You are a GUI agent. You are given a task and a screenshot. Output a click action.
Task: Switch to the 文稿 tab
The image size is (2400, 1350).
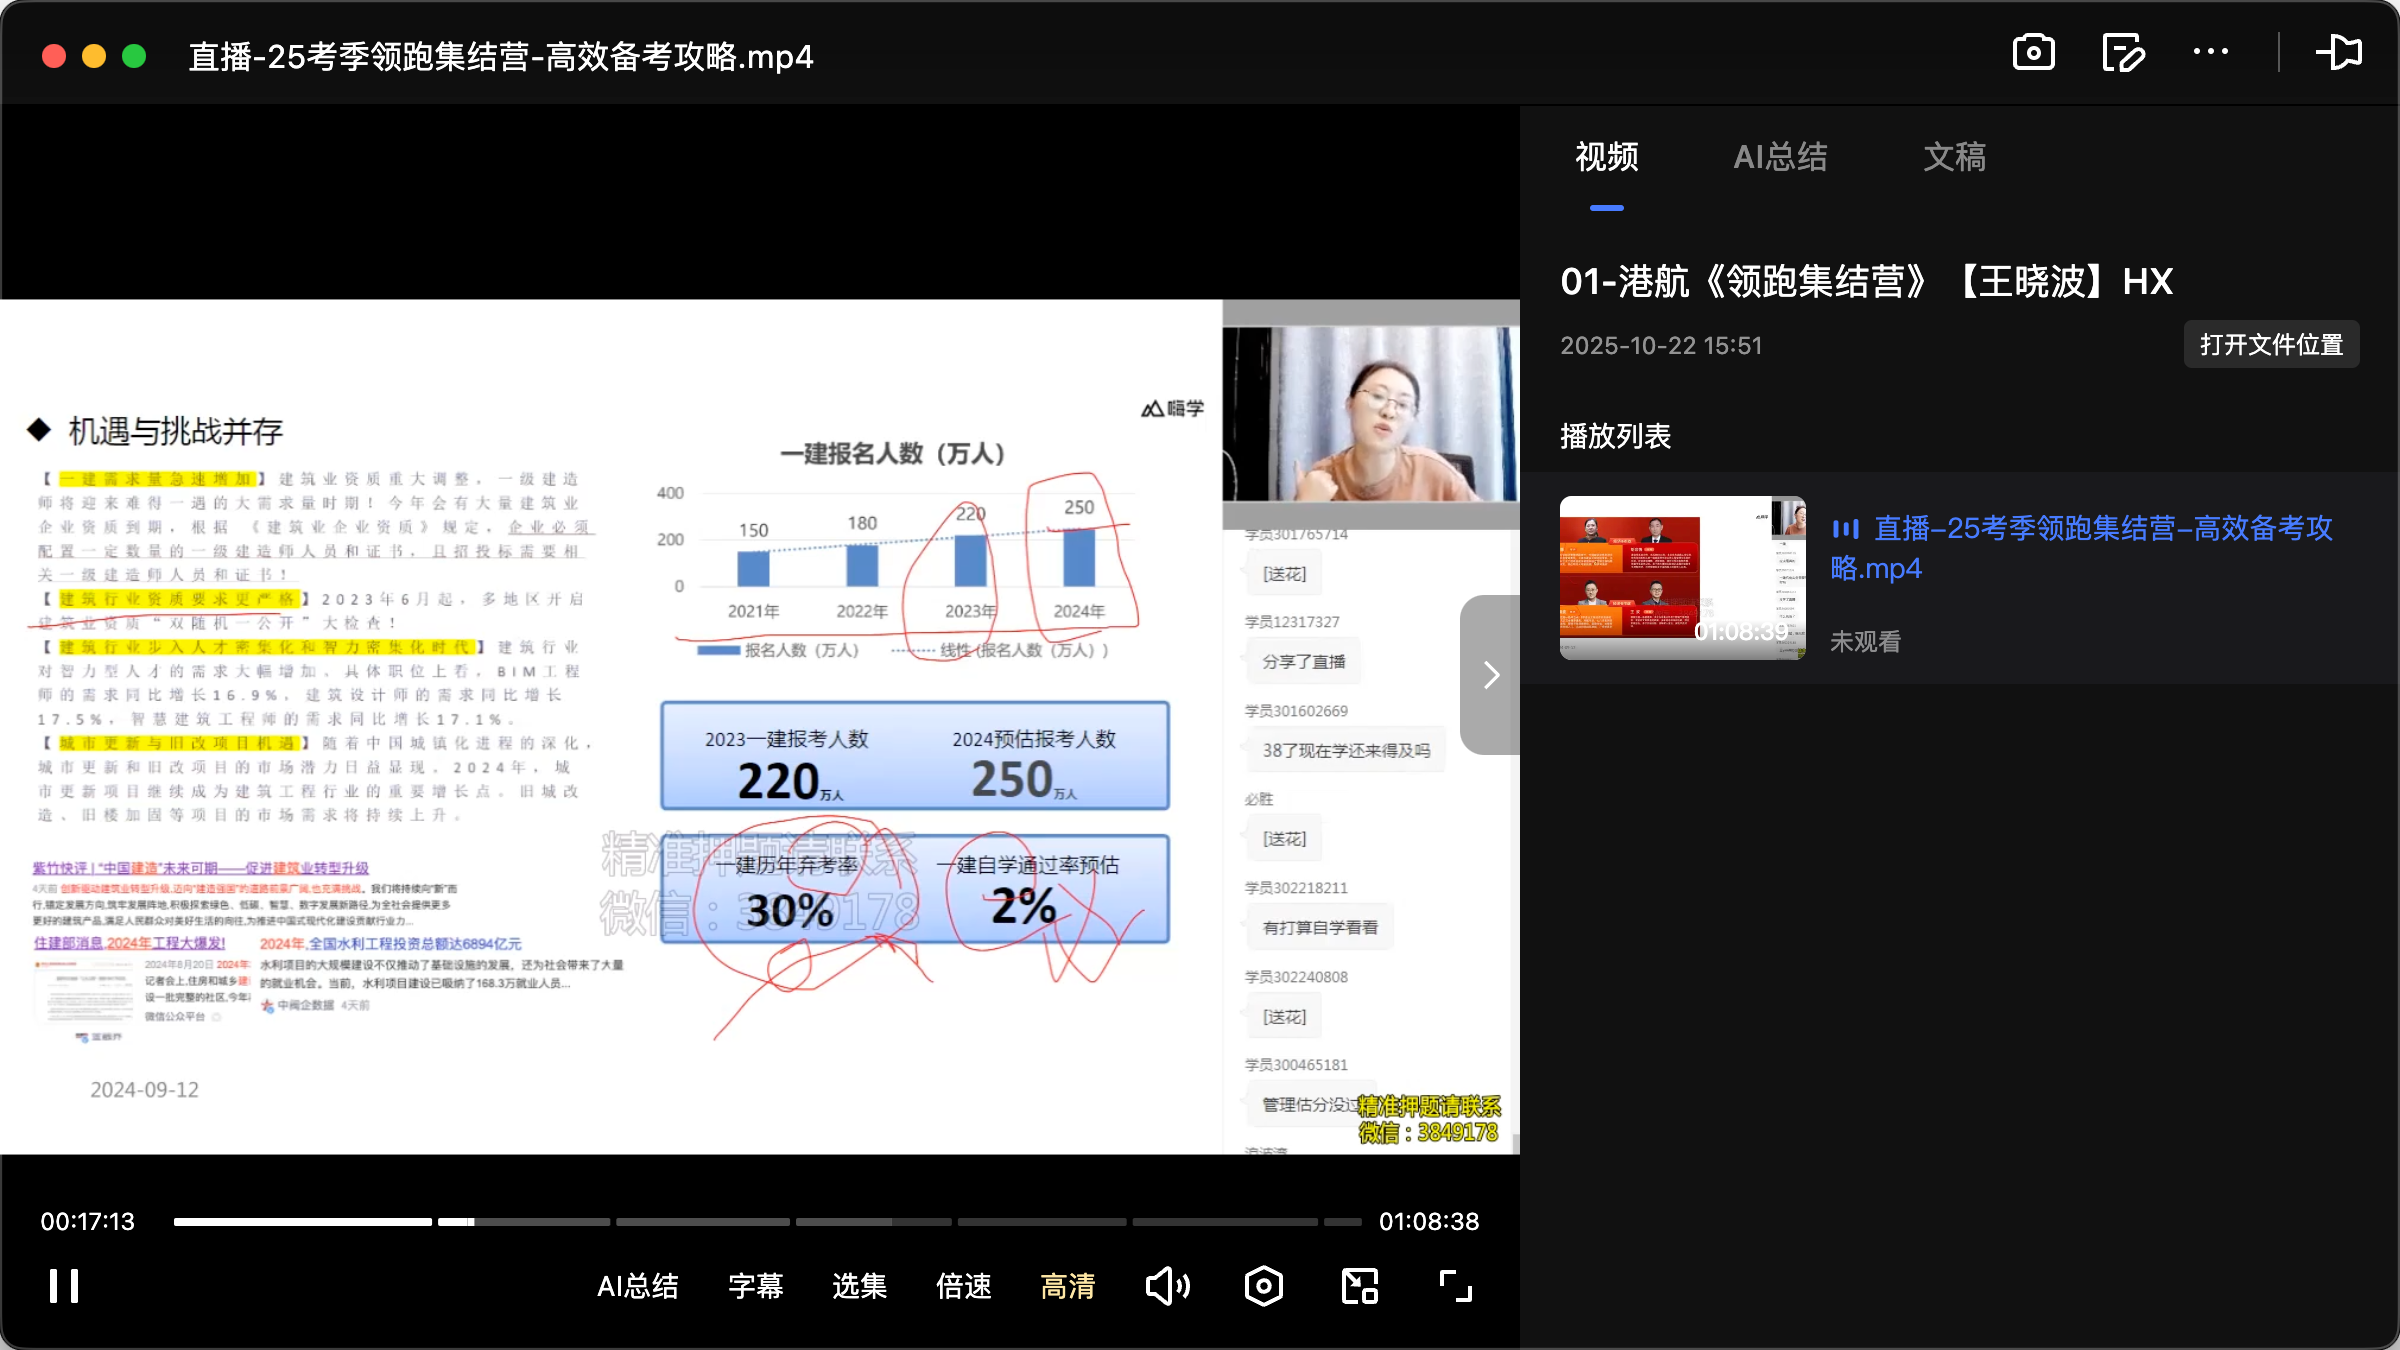click(1953, 157)
